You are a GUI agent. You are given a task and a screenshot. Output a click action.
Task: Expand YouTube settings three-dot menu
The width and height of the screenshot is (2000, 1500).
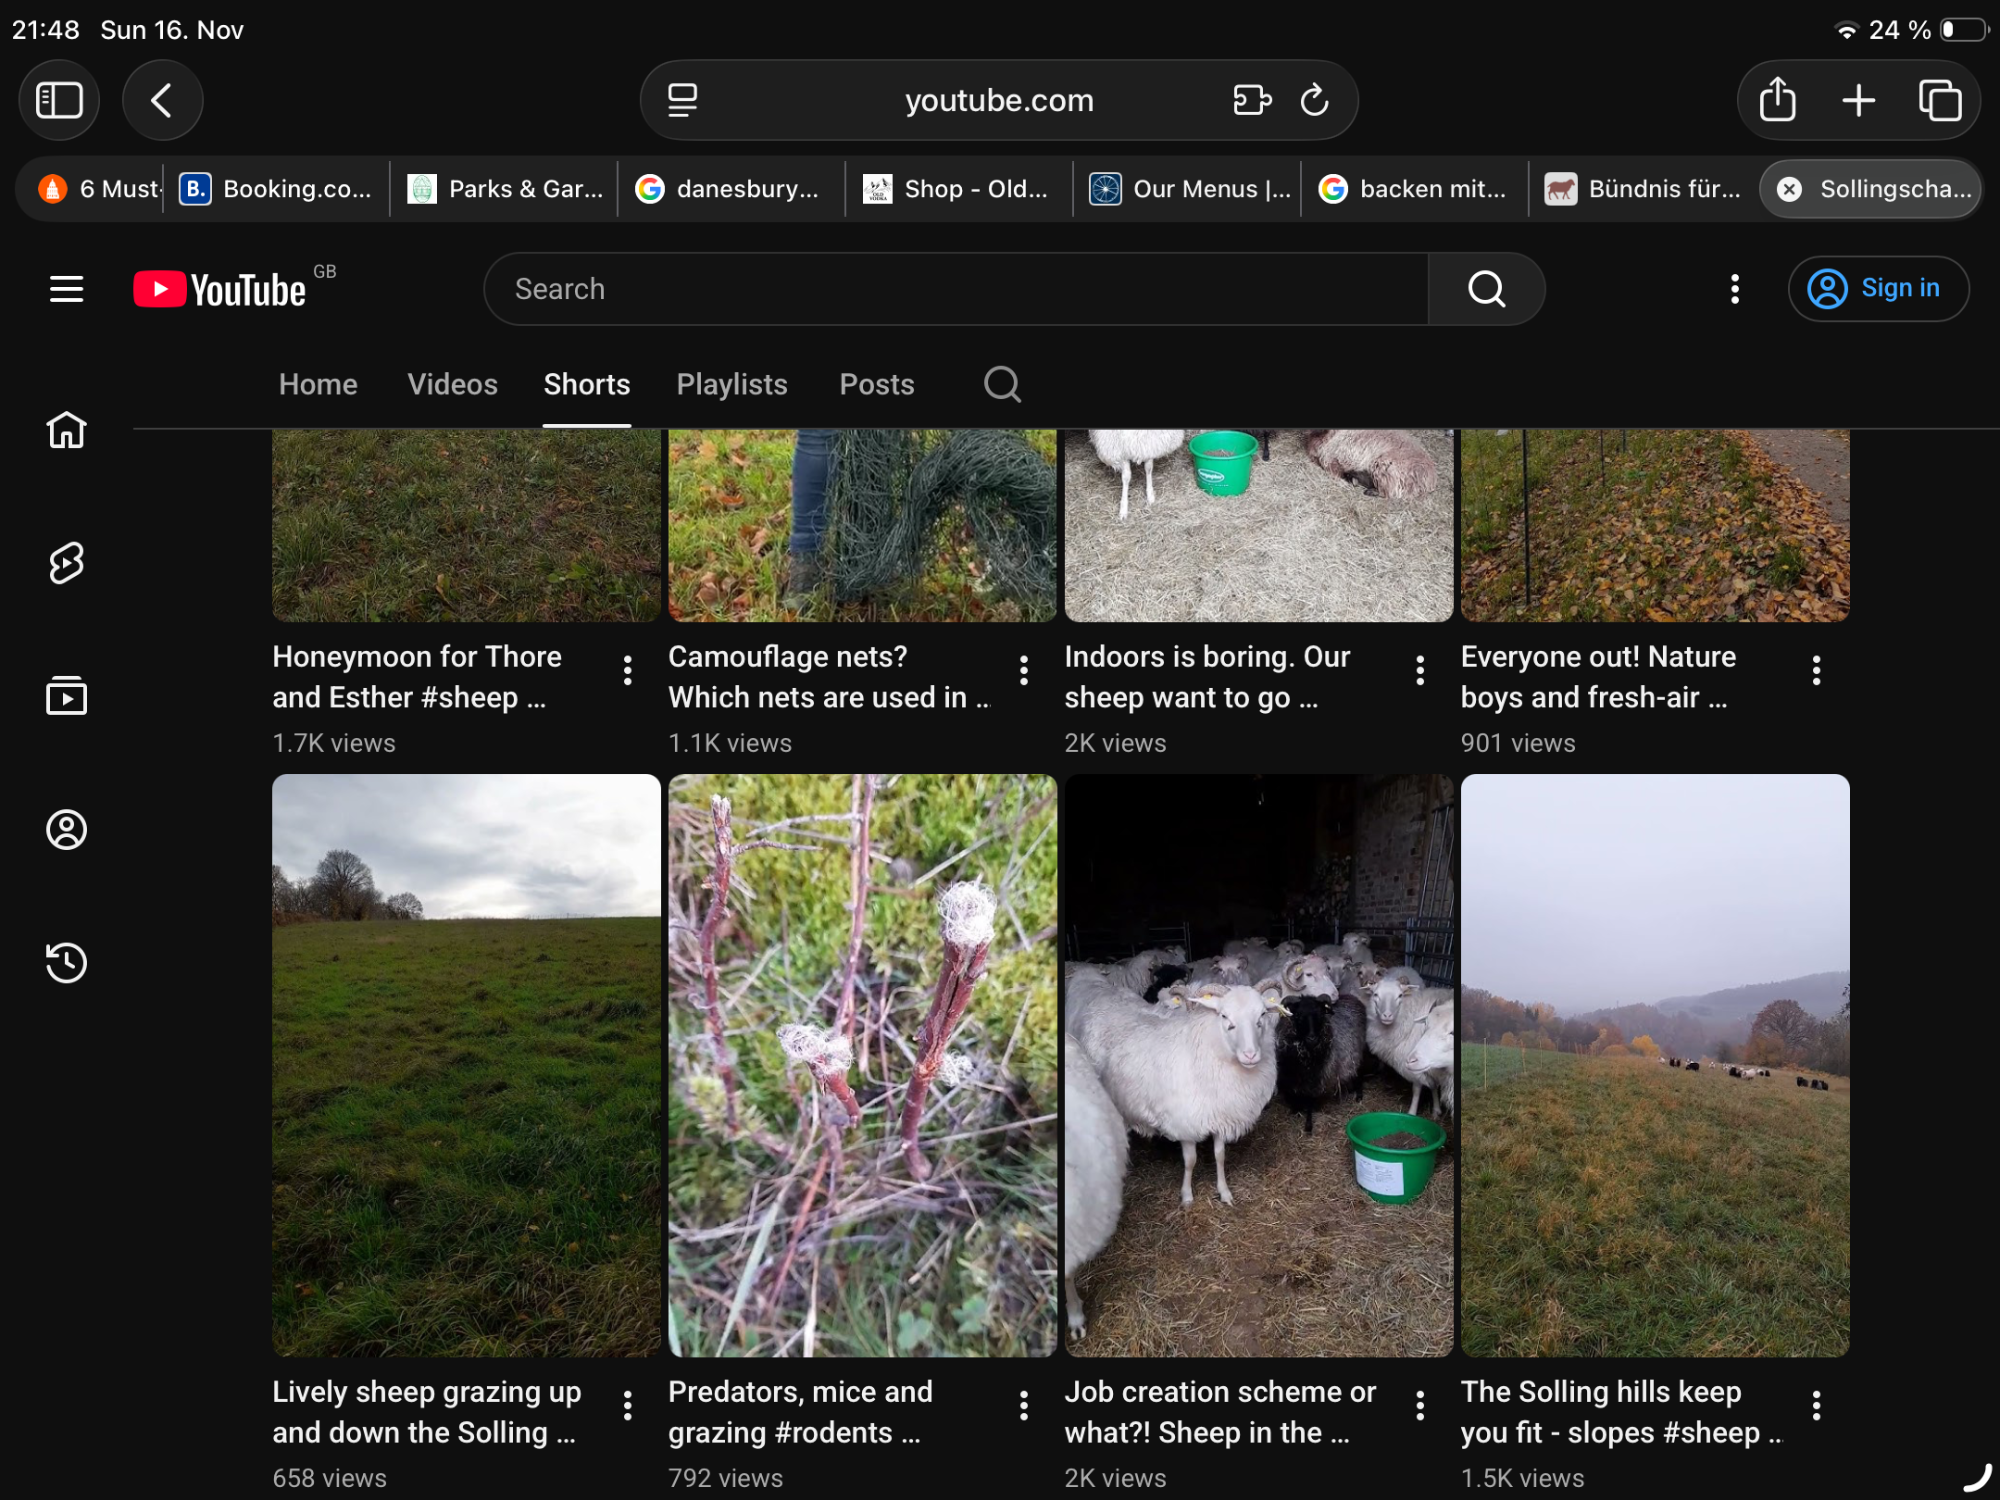point(1734,289)
